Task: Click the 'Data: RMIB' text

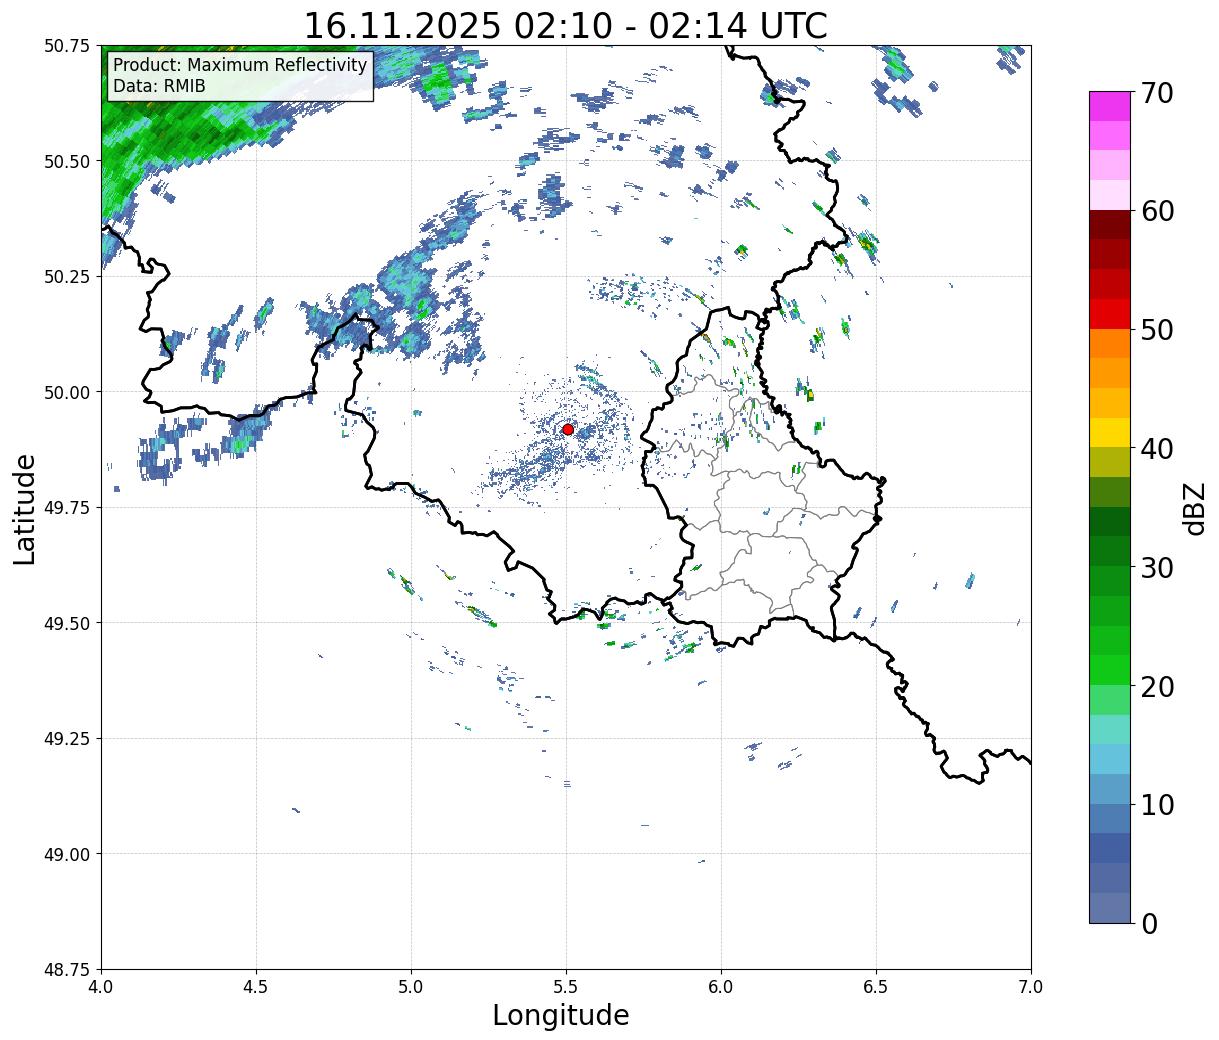Action: (159, 87)
